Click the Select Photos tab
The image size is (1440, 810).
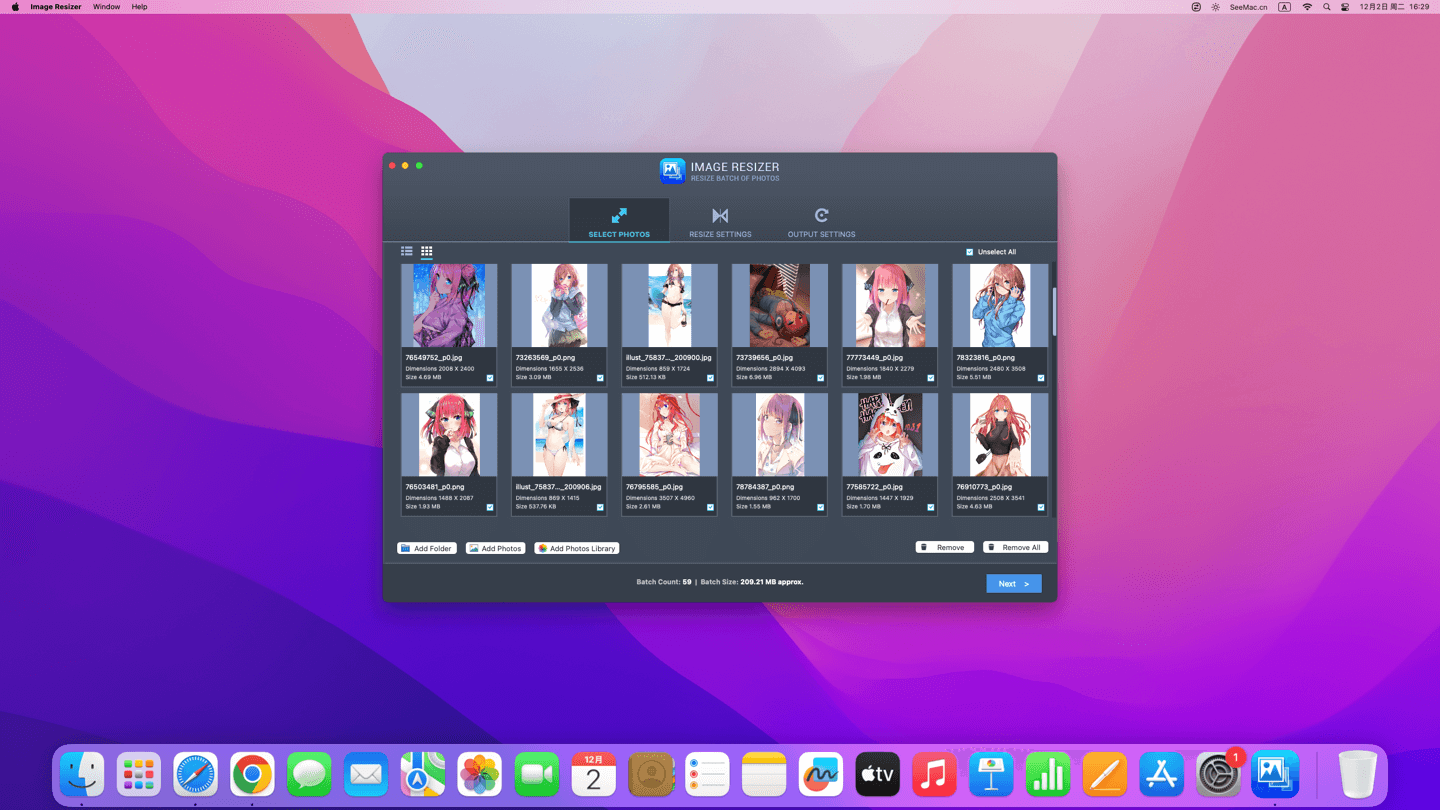(619, 222)
